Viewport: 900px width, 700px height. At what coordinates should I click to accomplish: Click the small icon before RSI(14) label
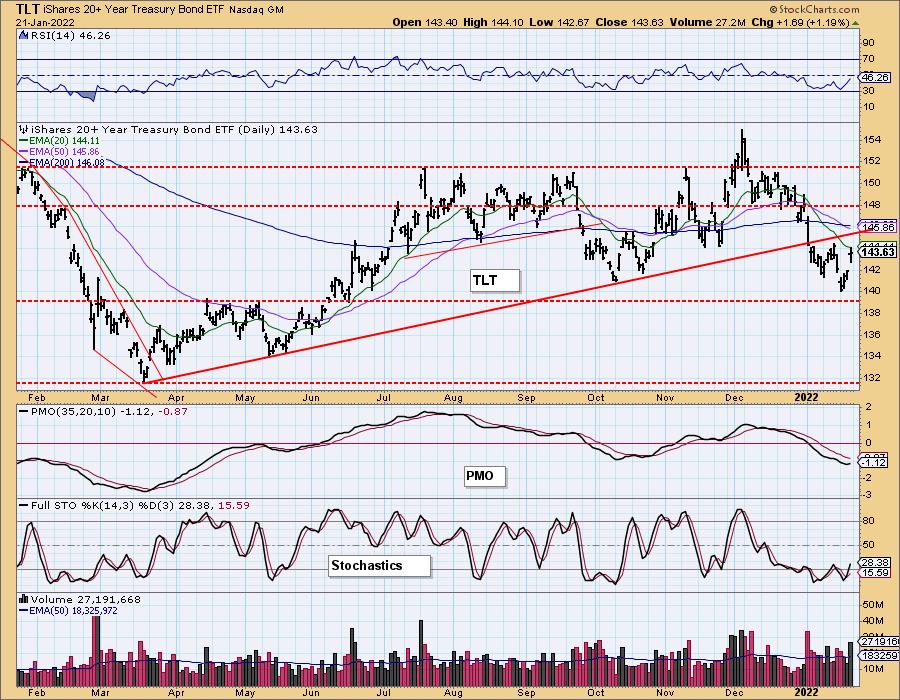point(23,35)
